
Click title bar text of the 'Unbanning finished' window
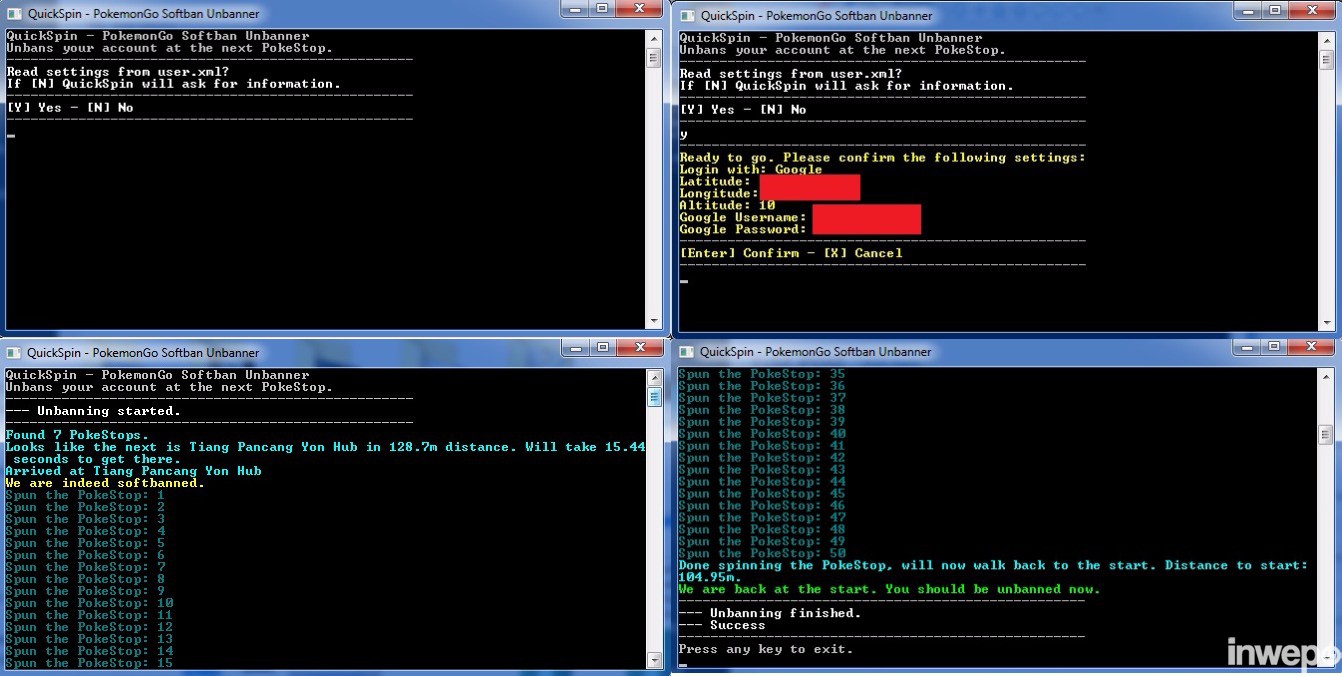tap(816, 352)
